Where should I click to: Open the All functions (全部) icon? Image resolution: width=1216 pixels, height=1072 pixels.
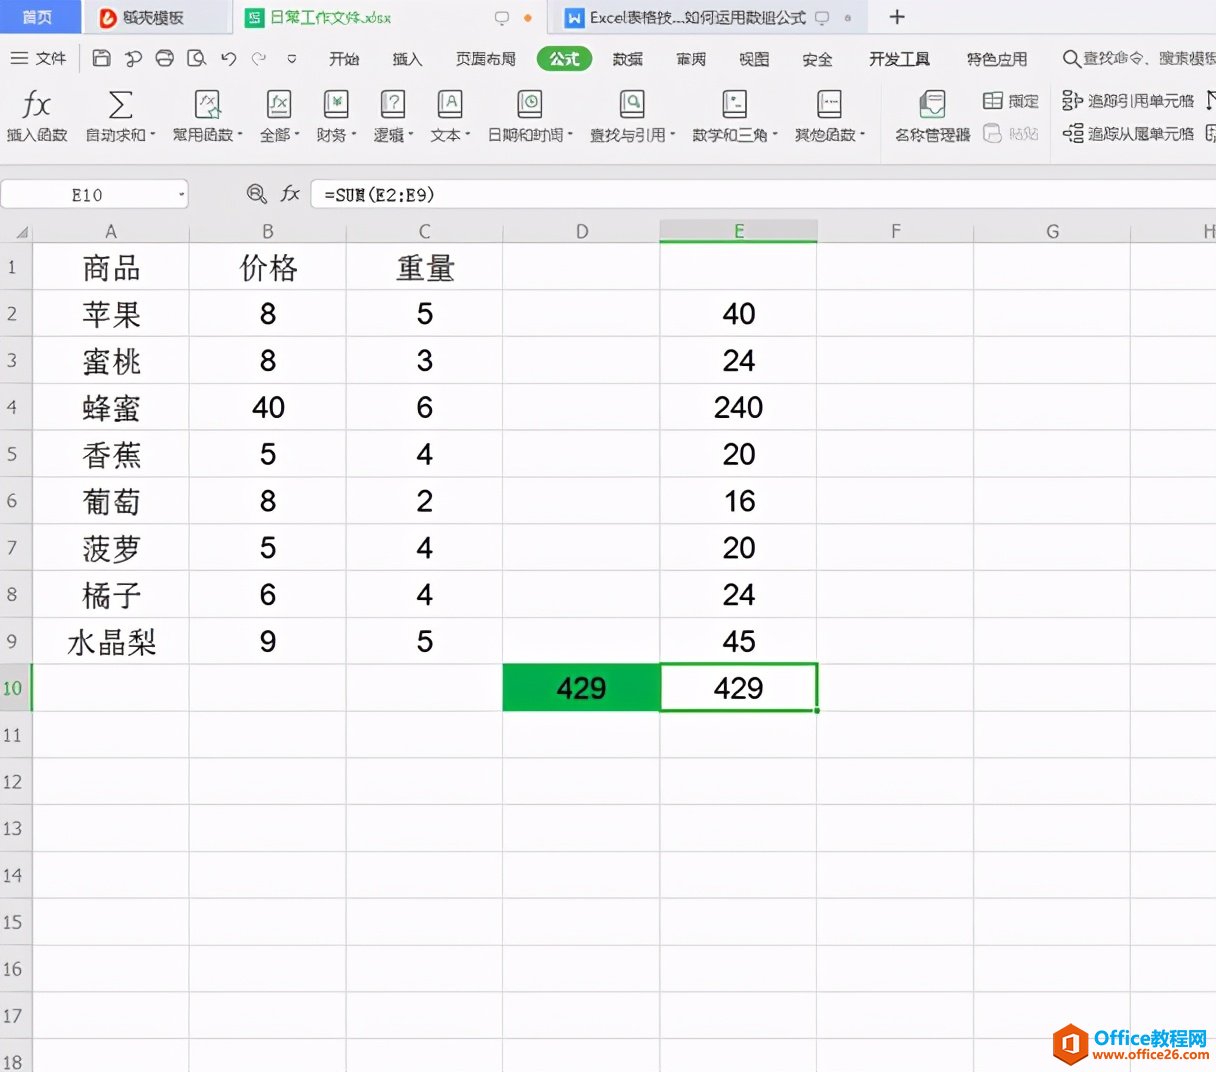(x=278, y=104)
